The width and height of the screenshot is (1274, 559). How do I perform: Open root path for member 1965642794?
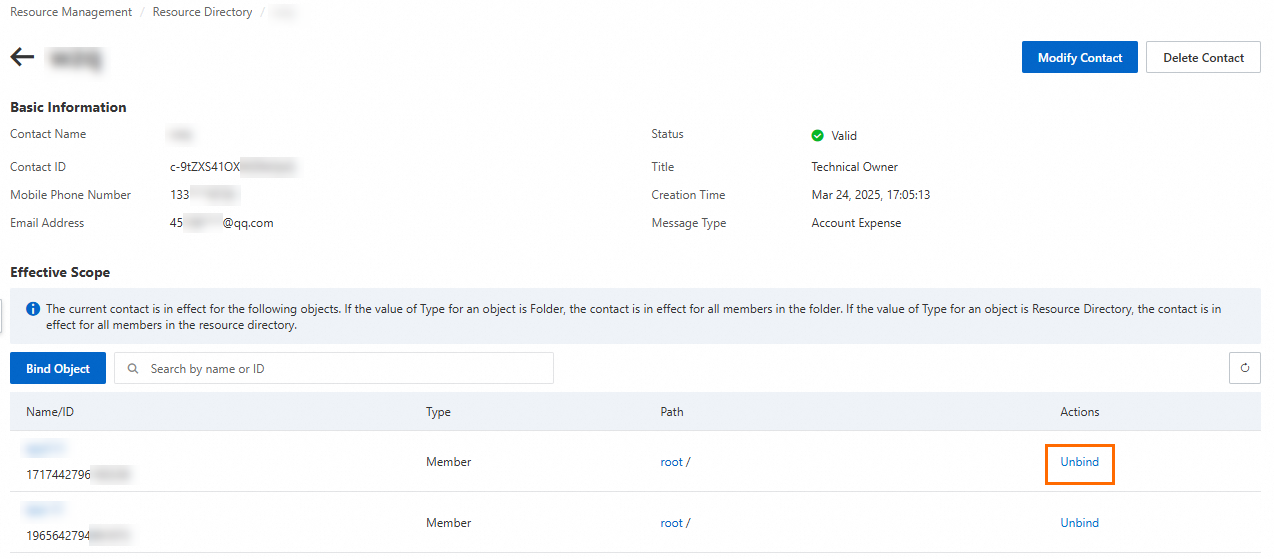click(x=671, y=523)
